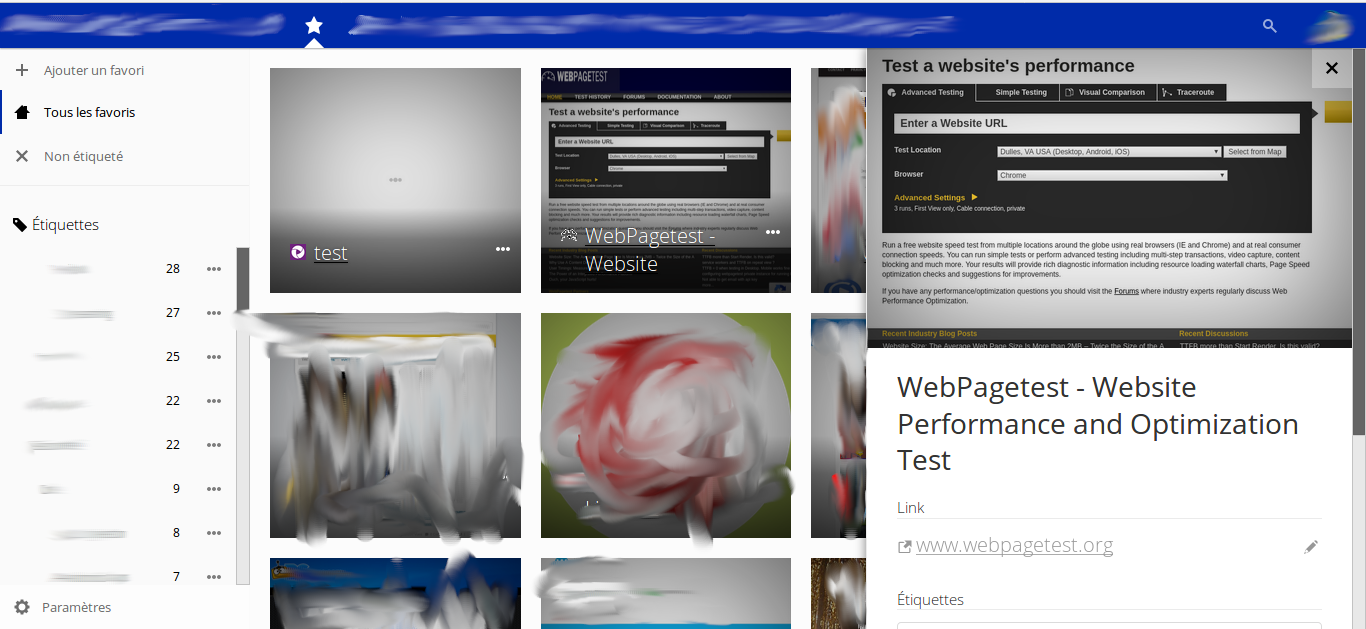This screenshot has width=1366, height=629.
Task: Click the X icon beside "Non étiqueté"
Action: coord(22,156)
